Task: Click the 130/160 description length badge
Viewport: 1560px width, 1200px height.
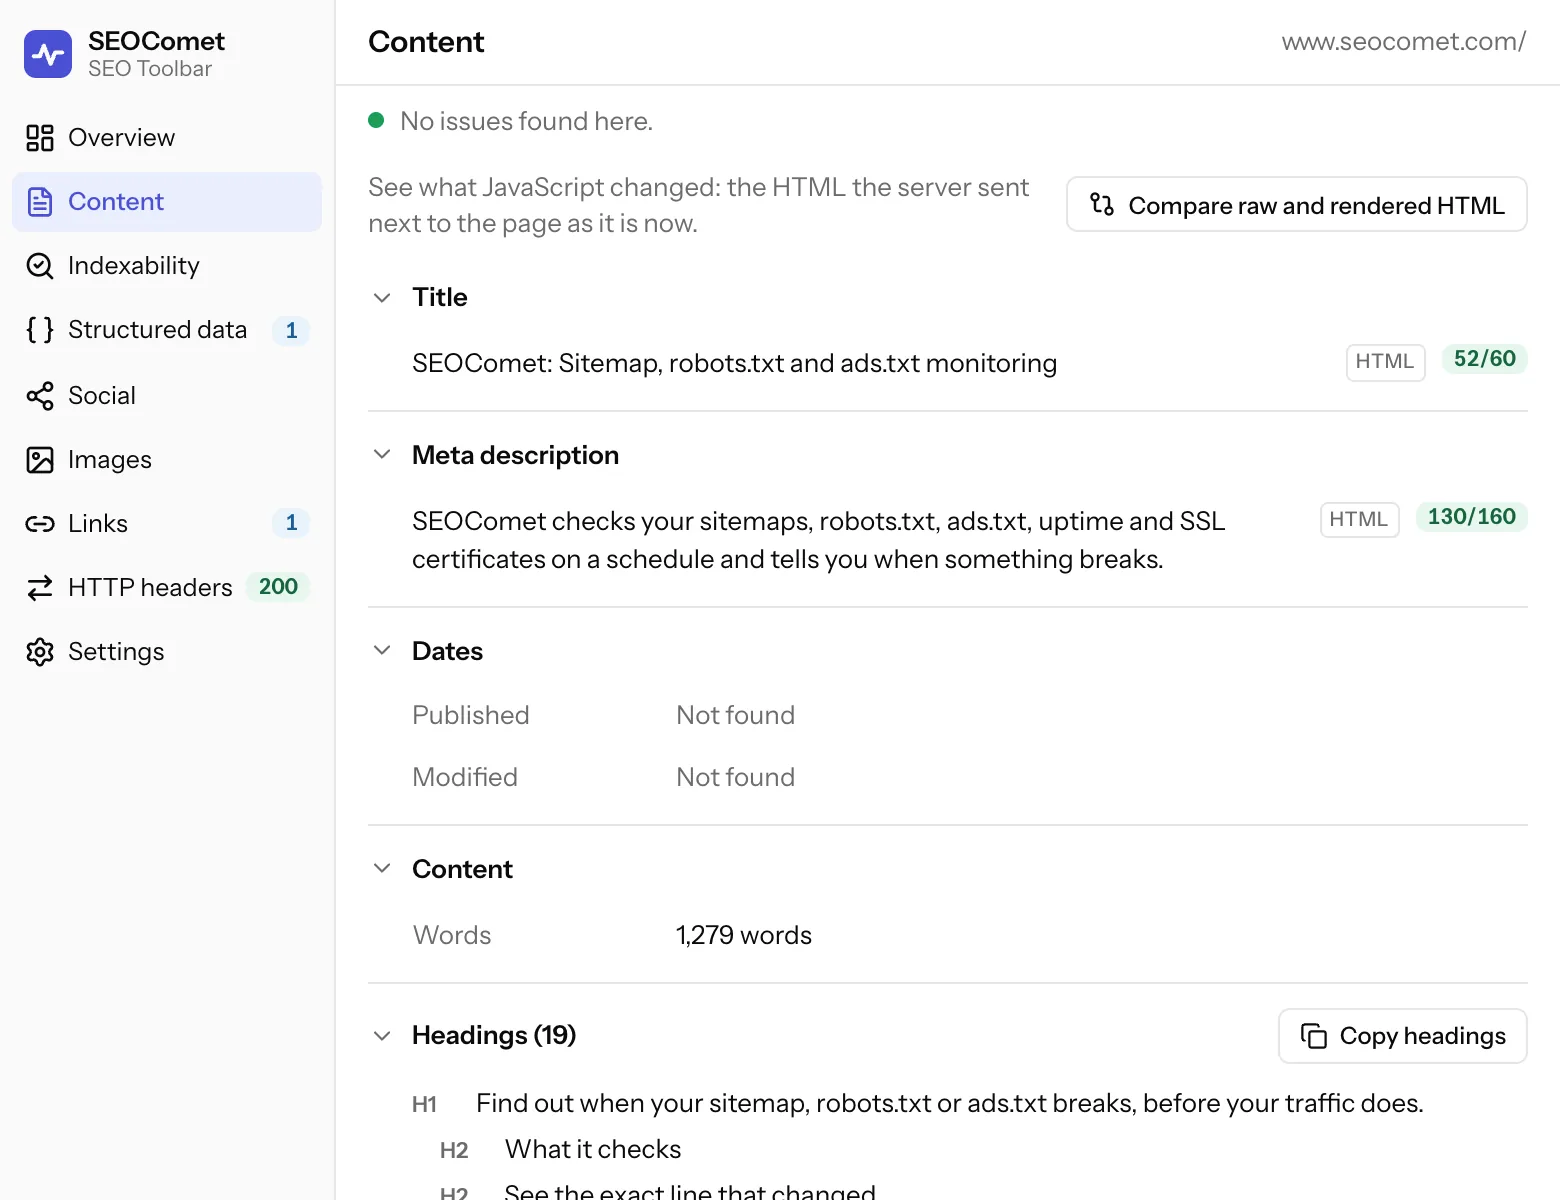Action: click(x=1472, y=517)
